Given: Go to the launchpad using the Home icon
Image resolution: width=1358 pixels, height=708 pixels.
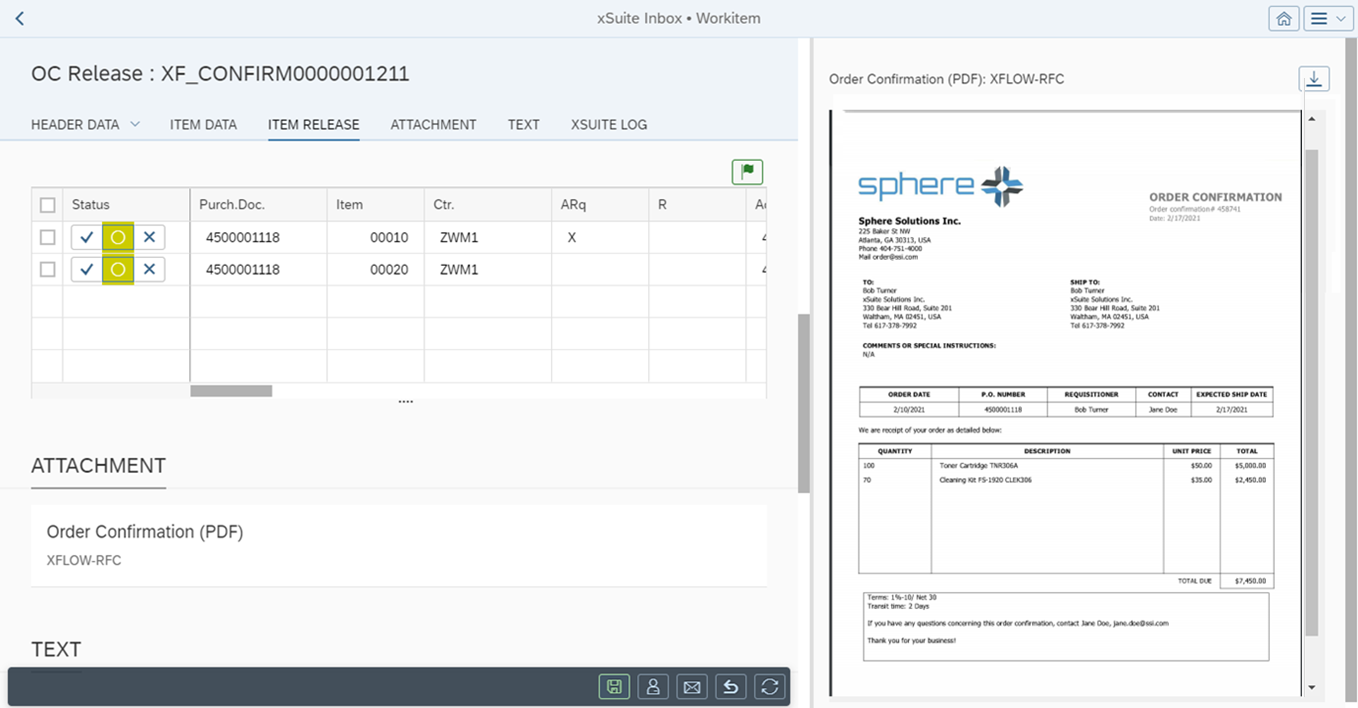Looking at the screenshot, I should [x=1284, y=18].
